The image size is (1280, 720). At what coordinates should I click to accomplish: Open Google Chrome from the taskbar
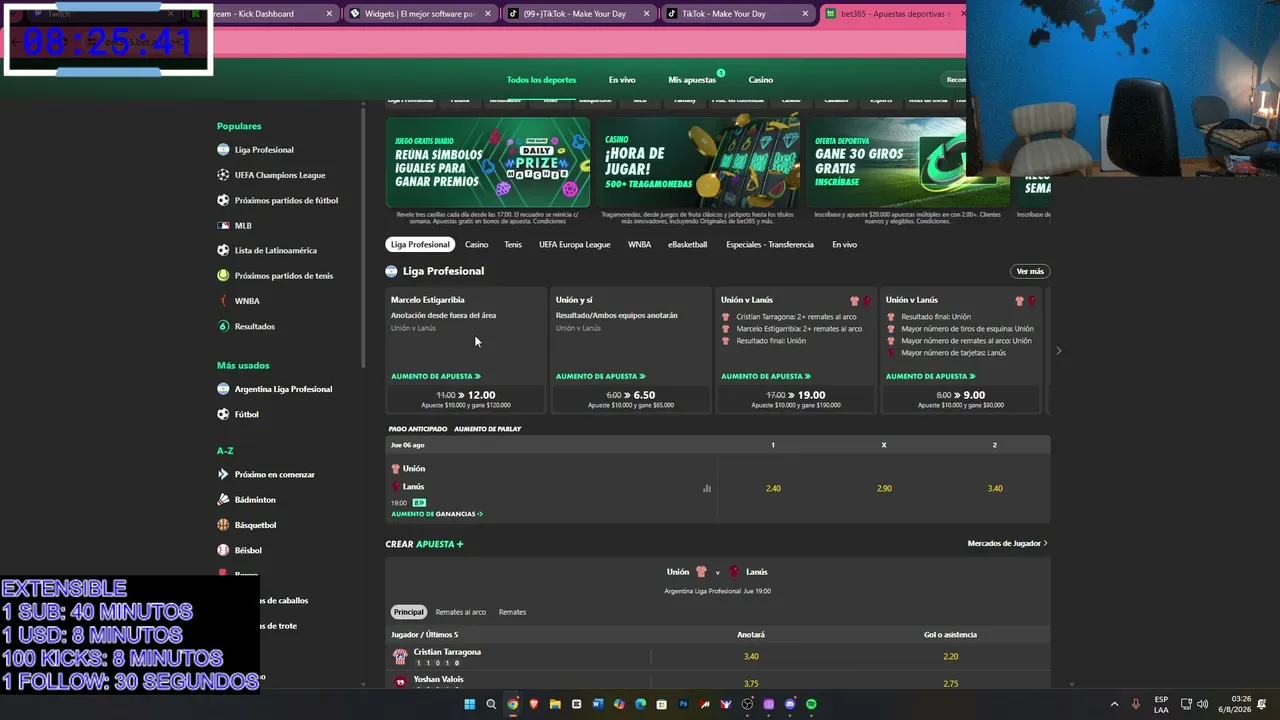512,704
